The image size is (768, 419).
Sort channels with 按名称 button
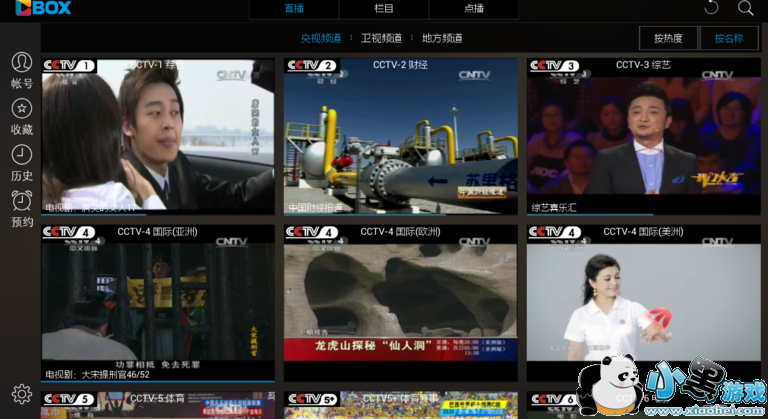tap(729, 38)
